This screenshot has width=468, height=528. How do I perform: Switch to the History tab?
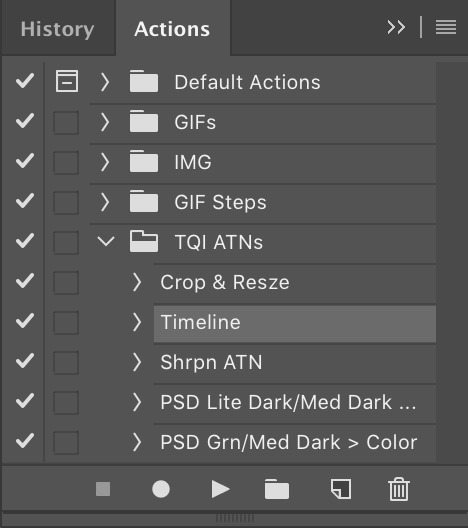(58, 29)
